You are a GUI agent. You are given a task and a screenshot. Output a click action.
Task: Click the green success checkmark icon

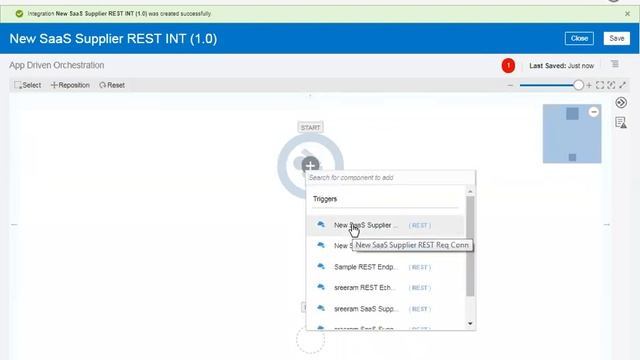19,14
